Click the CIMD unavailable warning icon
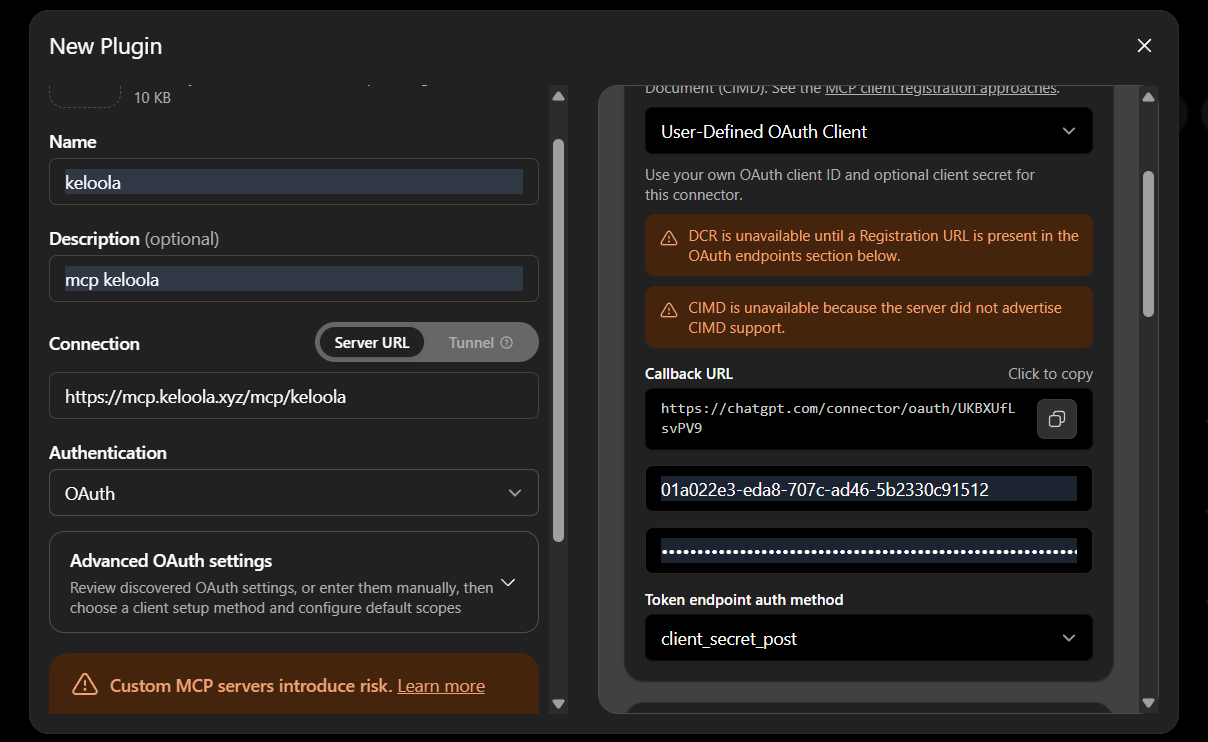Image resolution: width=1208 pixels, height=742 pixels. [669, 310]
